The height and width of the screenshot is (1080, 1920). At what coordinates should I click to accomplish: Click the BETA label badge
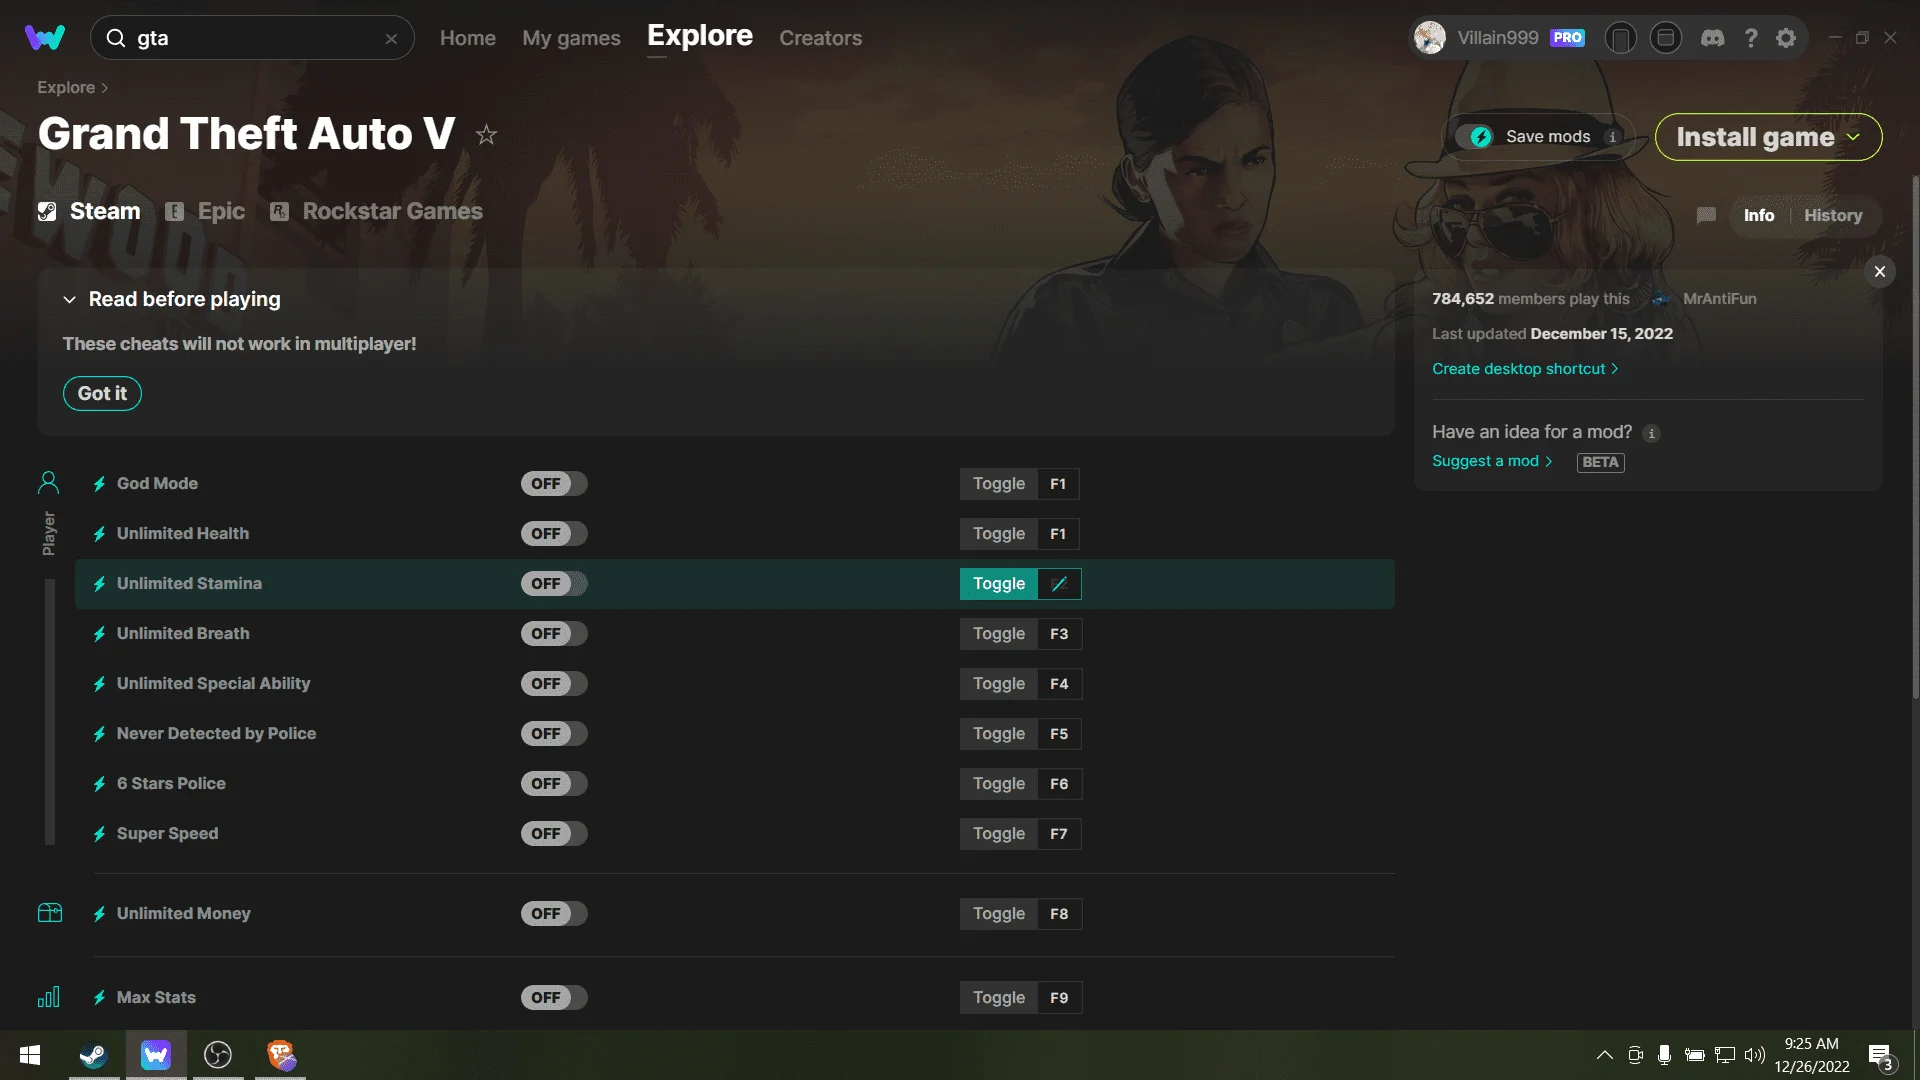[1600, 462]
